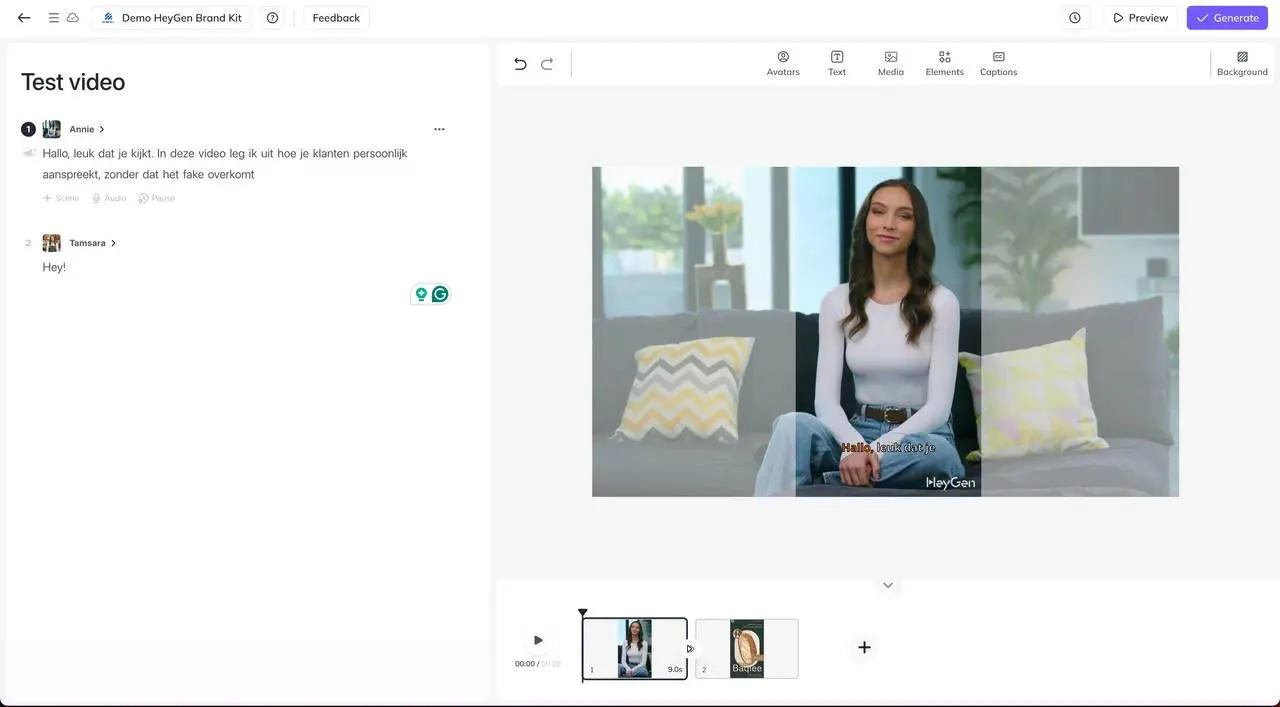Open the Media library

[891, 64]
